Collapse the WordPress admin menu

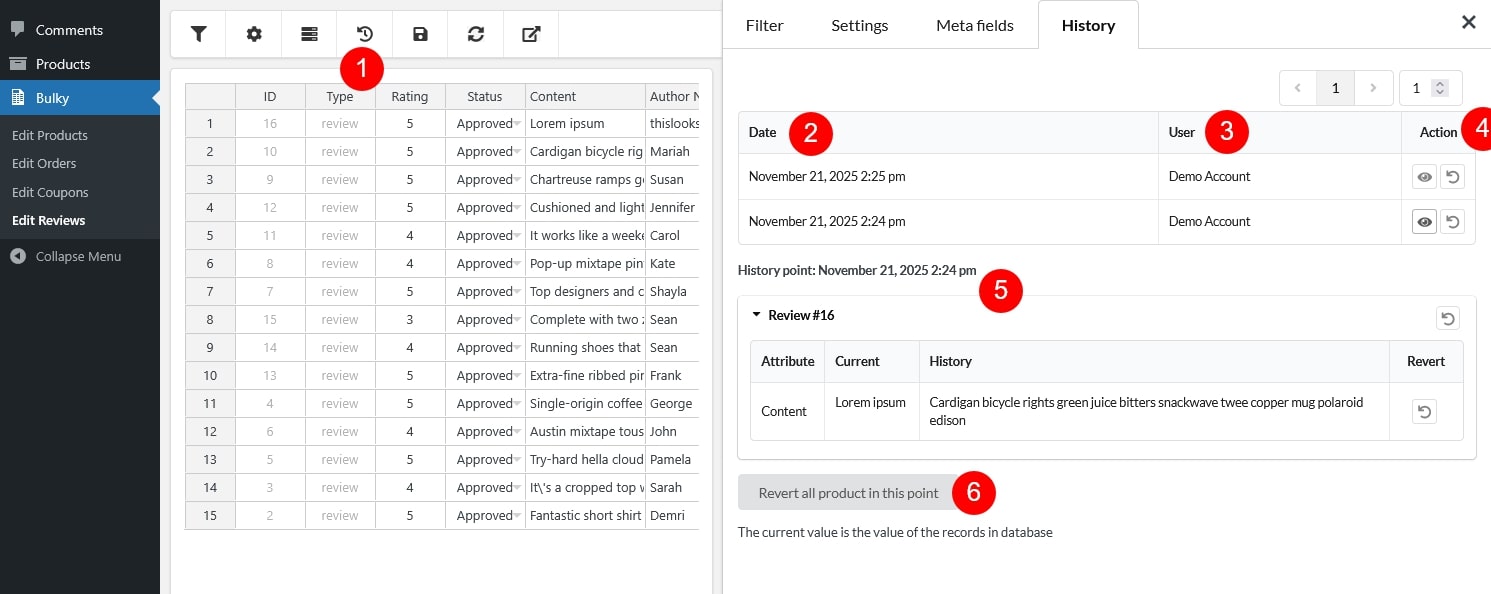coord(78,256)
